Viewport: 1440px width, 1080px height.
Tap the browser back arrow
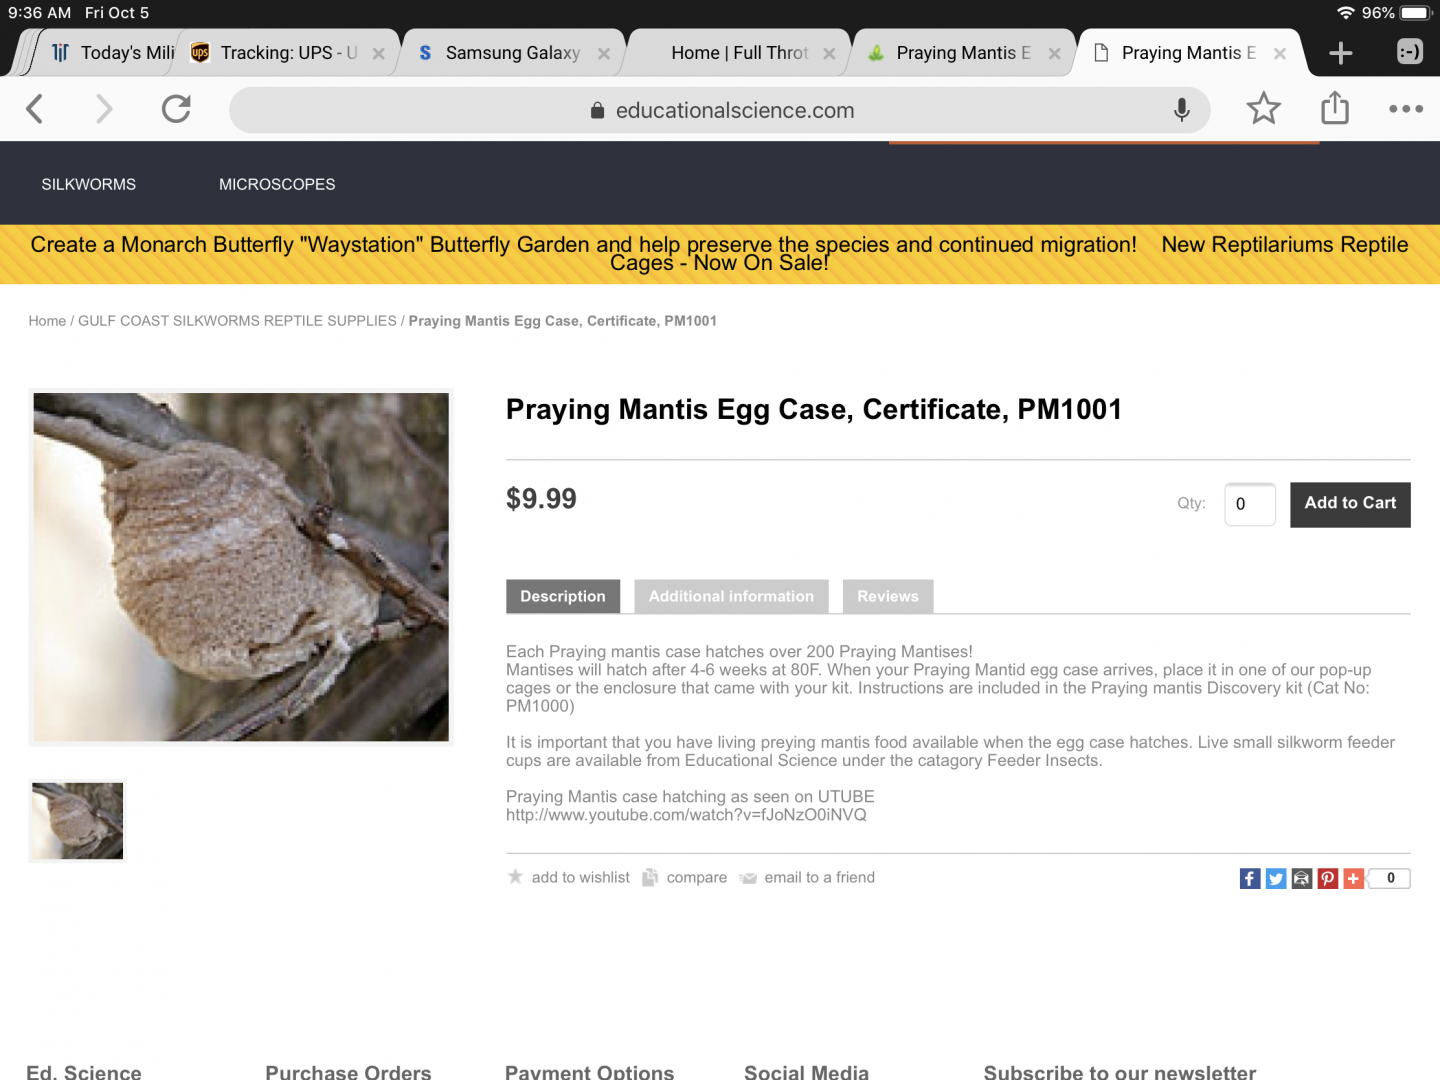[x=35, y=109]
